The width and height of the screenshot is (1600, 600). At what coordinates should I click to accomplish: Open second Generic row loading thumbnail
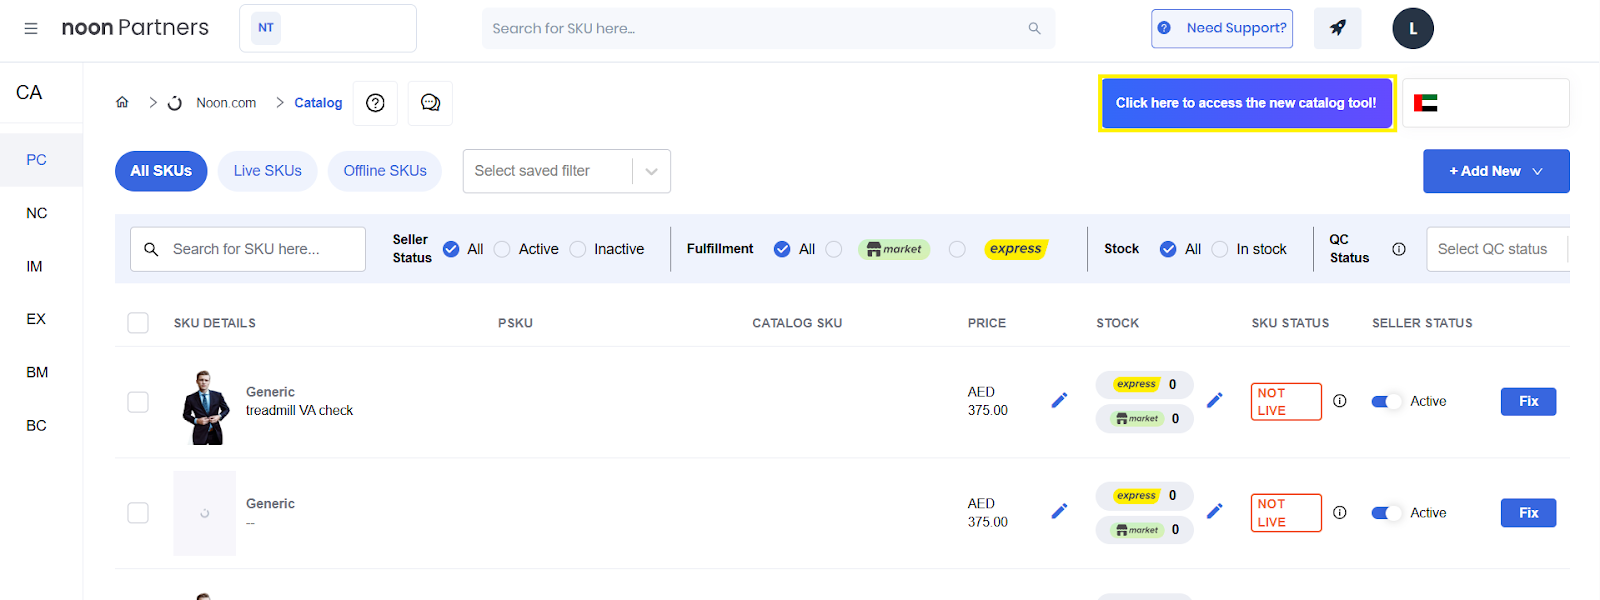205,513
